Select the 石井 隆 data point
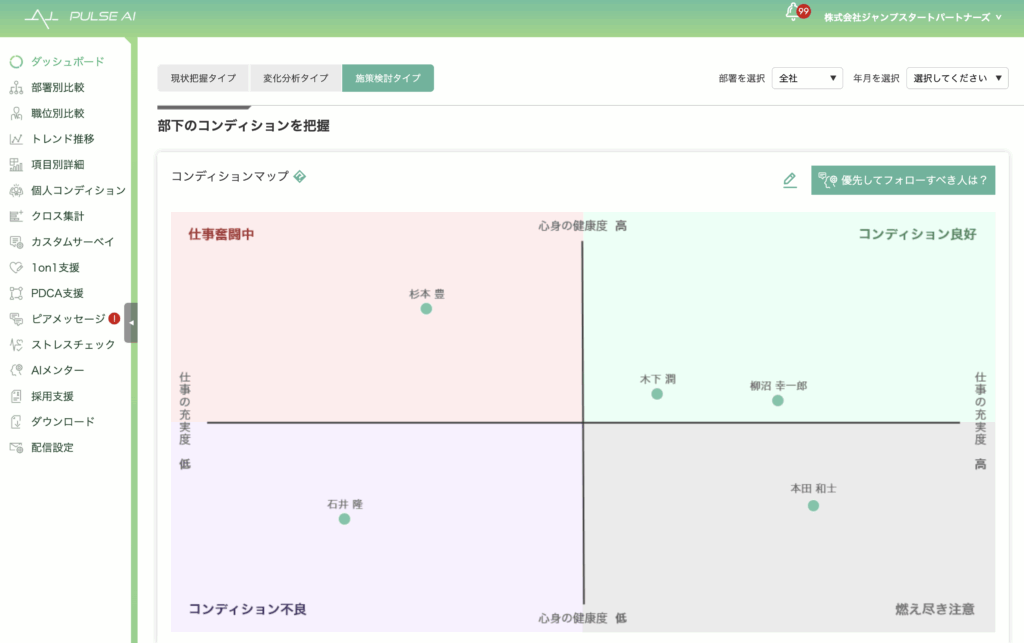 pyautogui.click(x=344, y=519)
